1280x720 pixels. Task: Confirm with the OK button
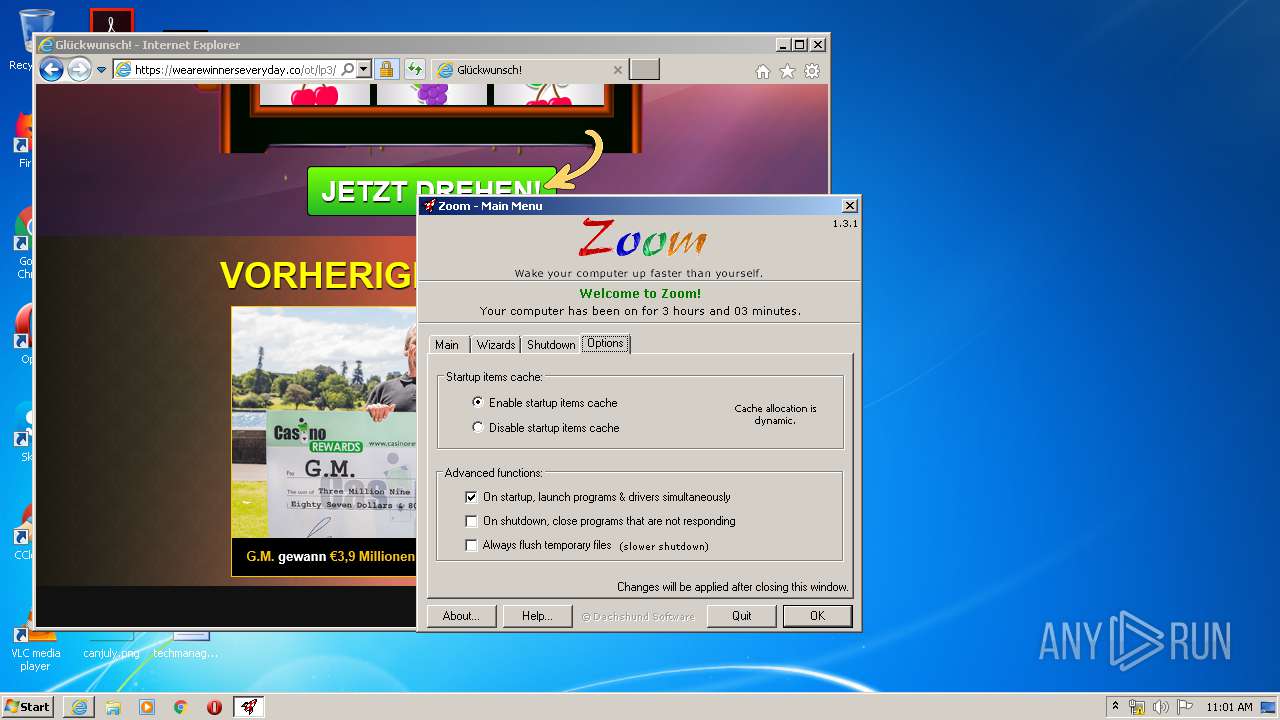tap(817, 616)
